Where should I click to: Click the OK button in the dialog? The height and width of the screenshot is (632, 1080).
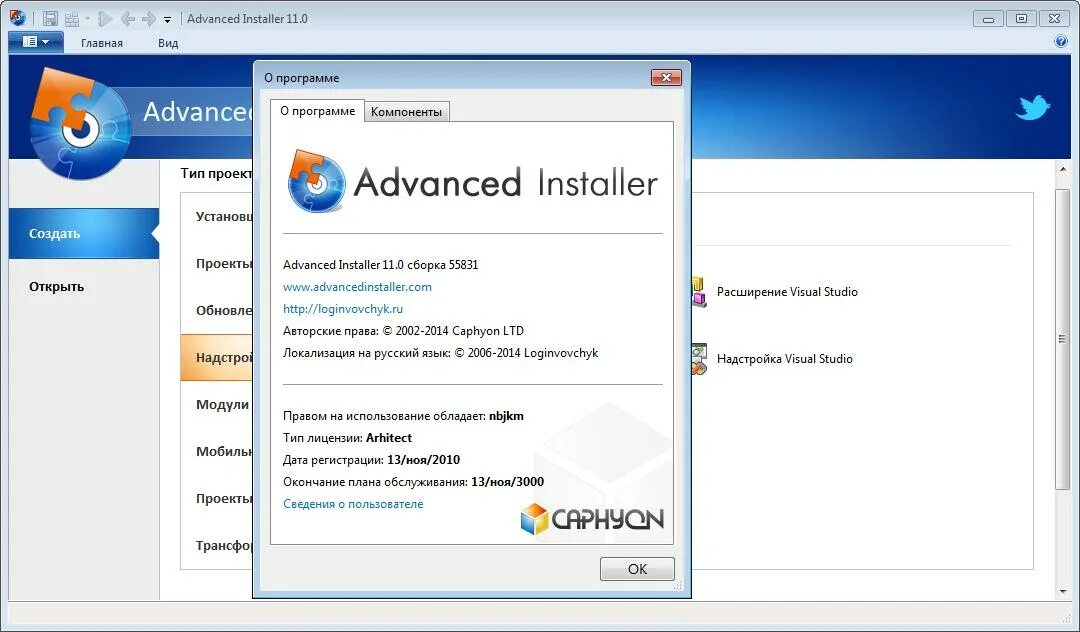click(637, 569)
